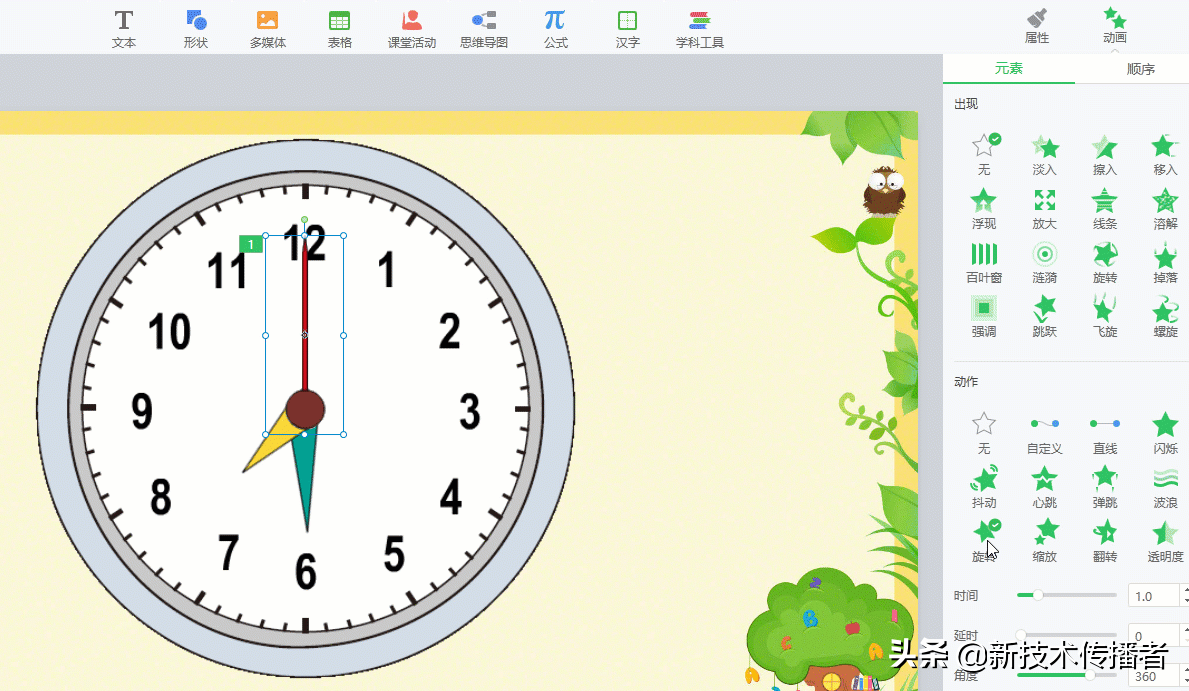Apply the 旋转 entrance effect under 出现
The height and width of the screenshot is (691, 1189).
1105,262
